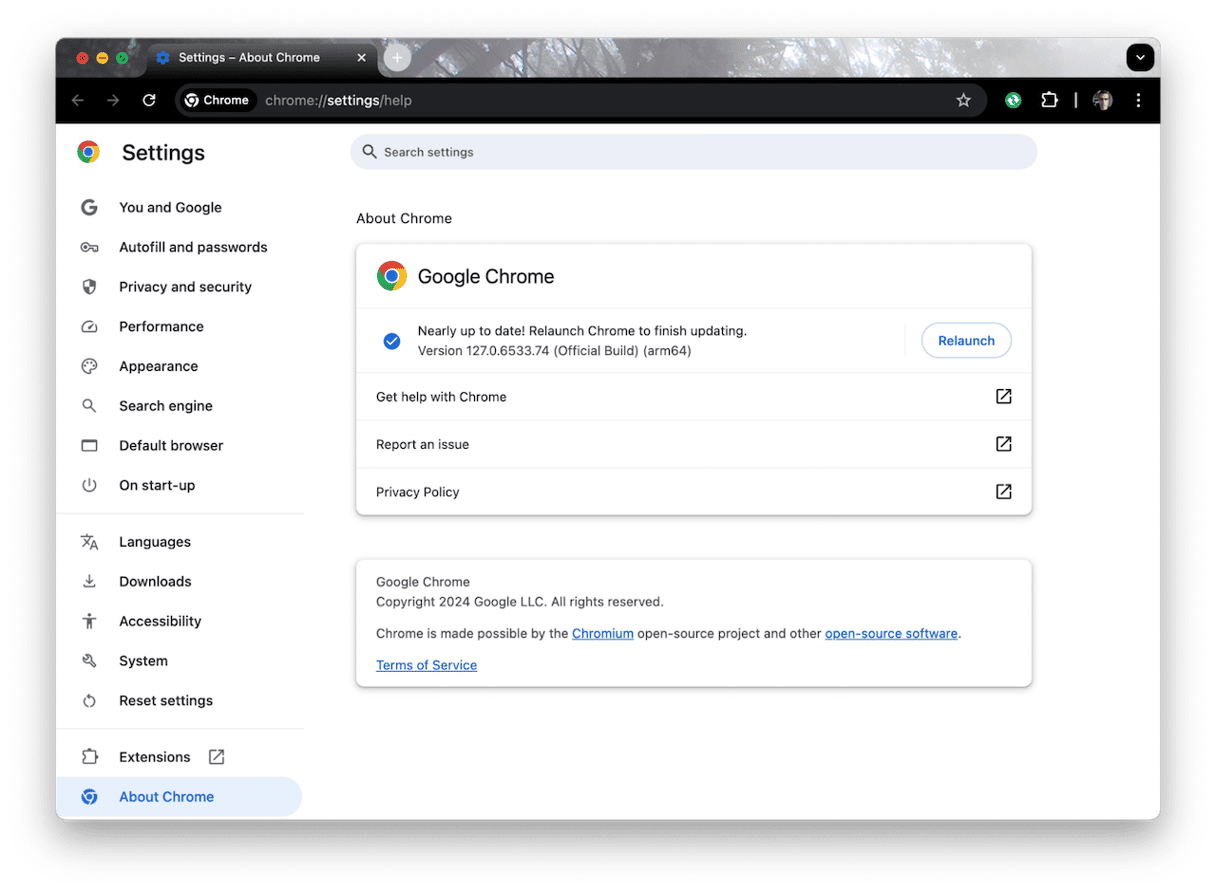Expand the tab search dropdown arrow
The height and width of the screenshot is (893, 1216).
[1140, 58]
